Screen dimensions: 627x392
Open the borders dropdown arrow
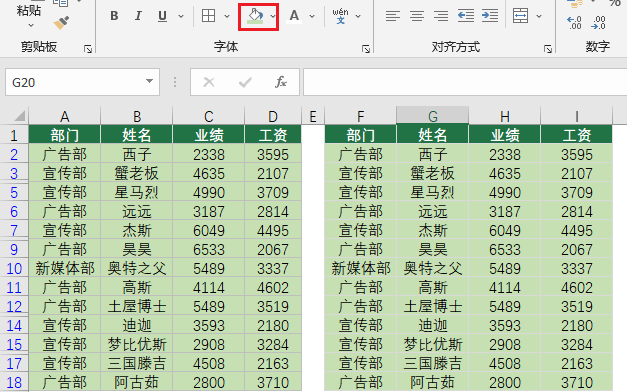coord(227,16)
